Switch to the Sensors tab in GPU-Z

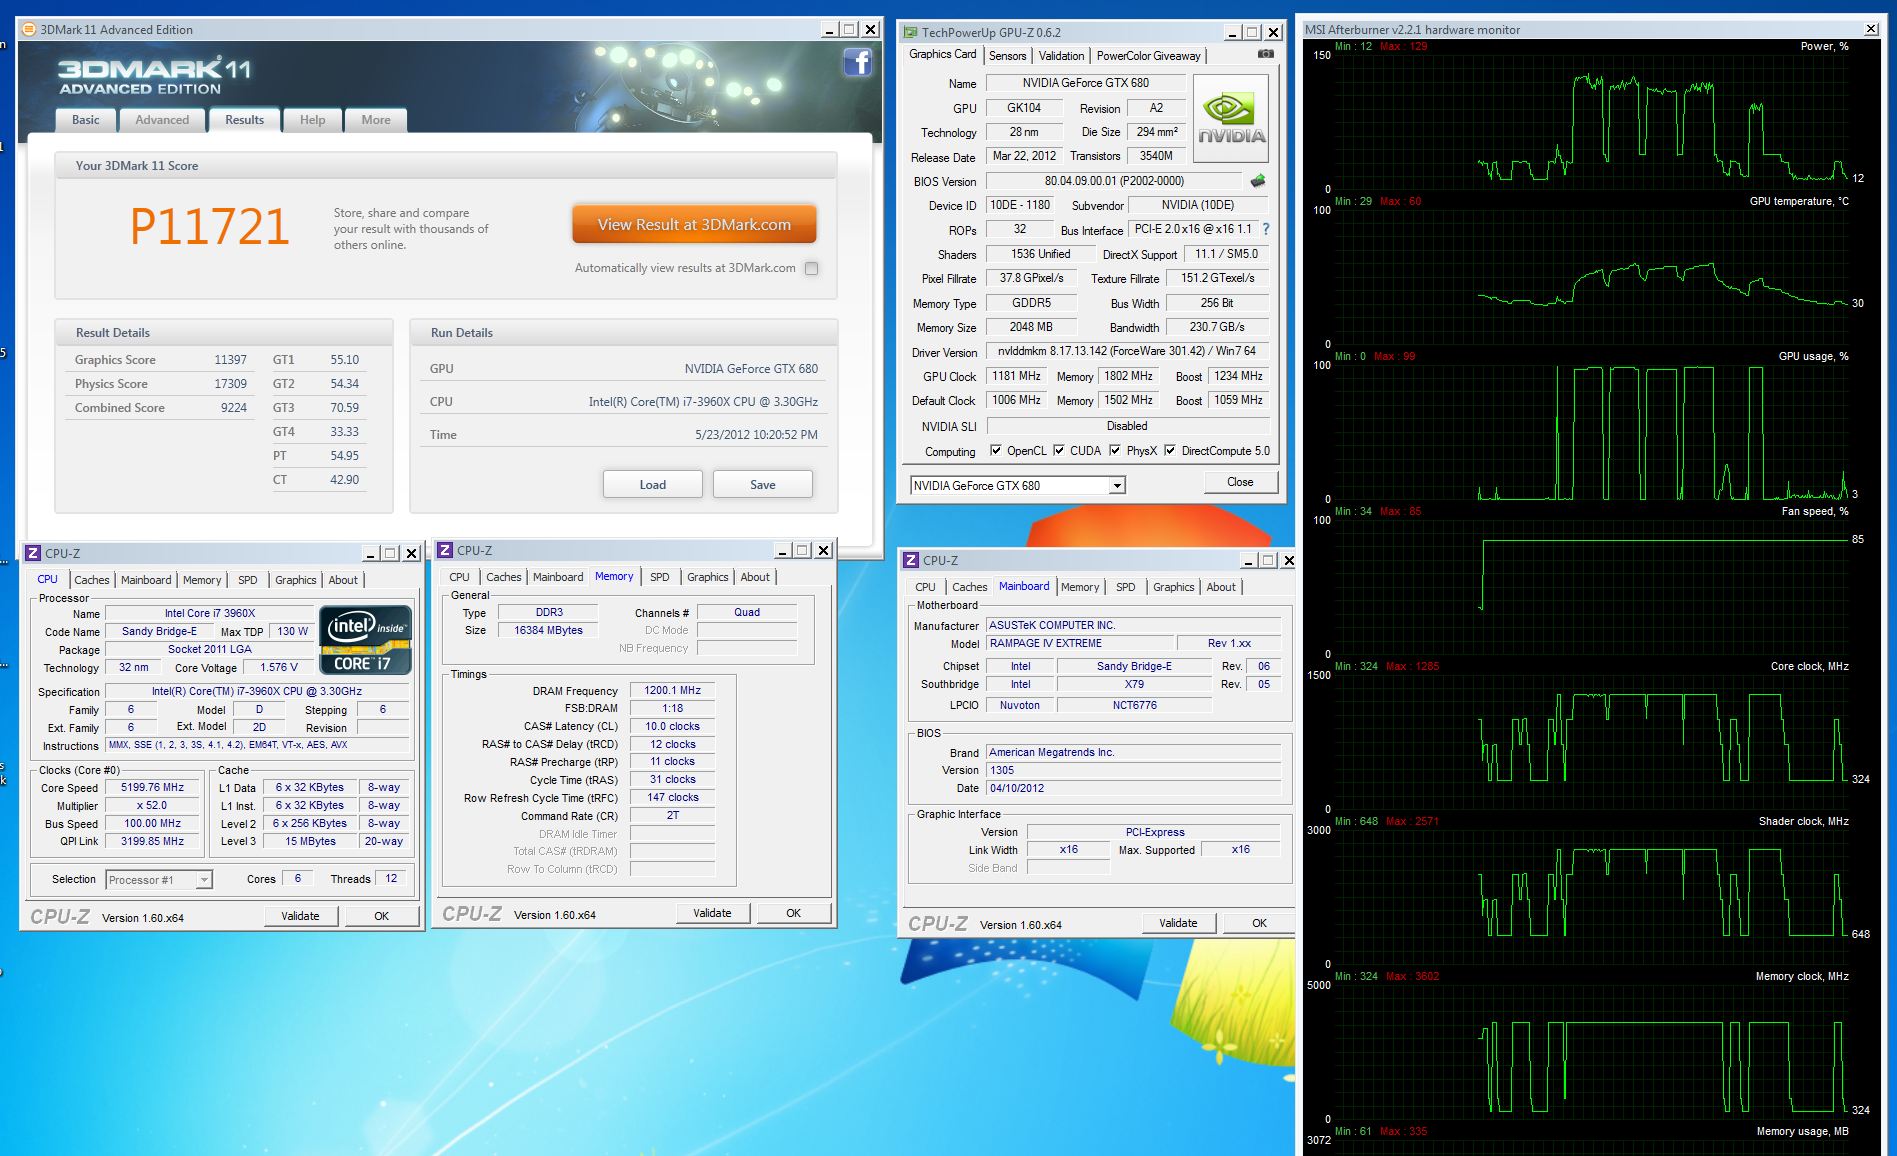click(x=1007, y=56)
